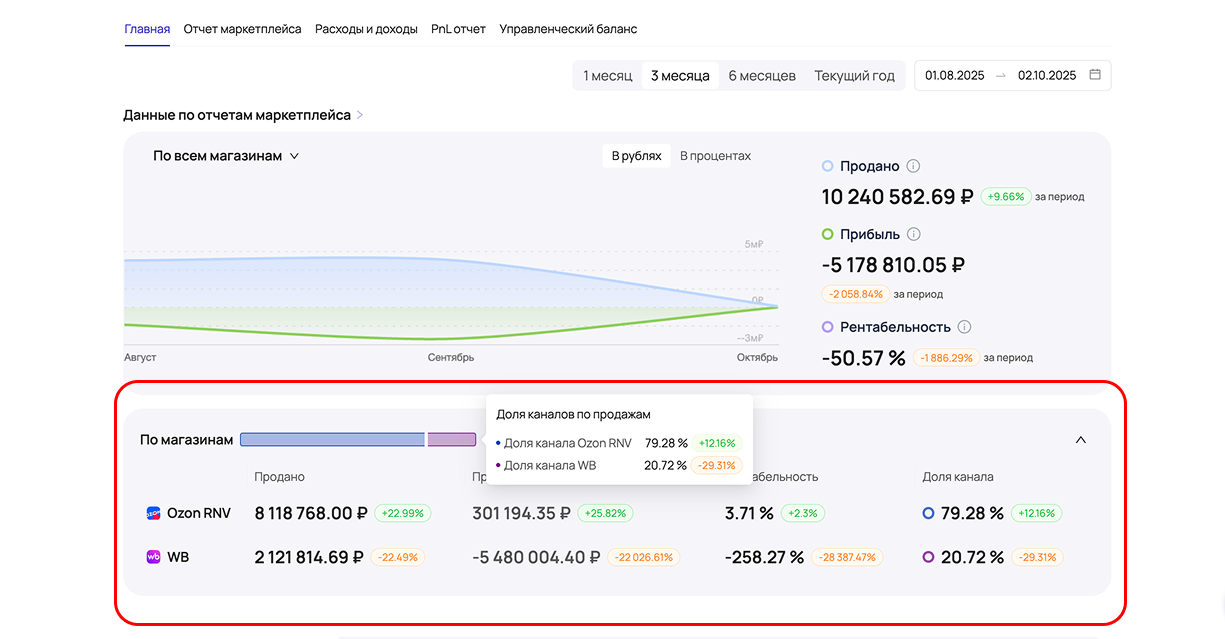Open the Отчет маркетплейса tab
The image size is (1225, 639).
coord(242,29)
